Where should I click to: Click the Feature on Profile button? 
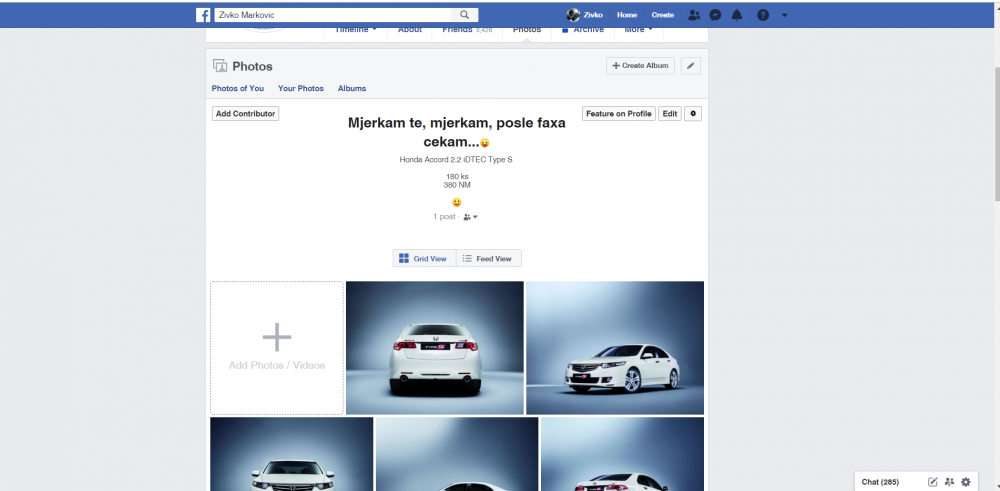tap(619, 114)
